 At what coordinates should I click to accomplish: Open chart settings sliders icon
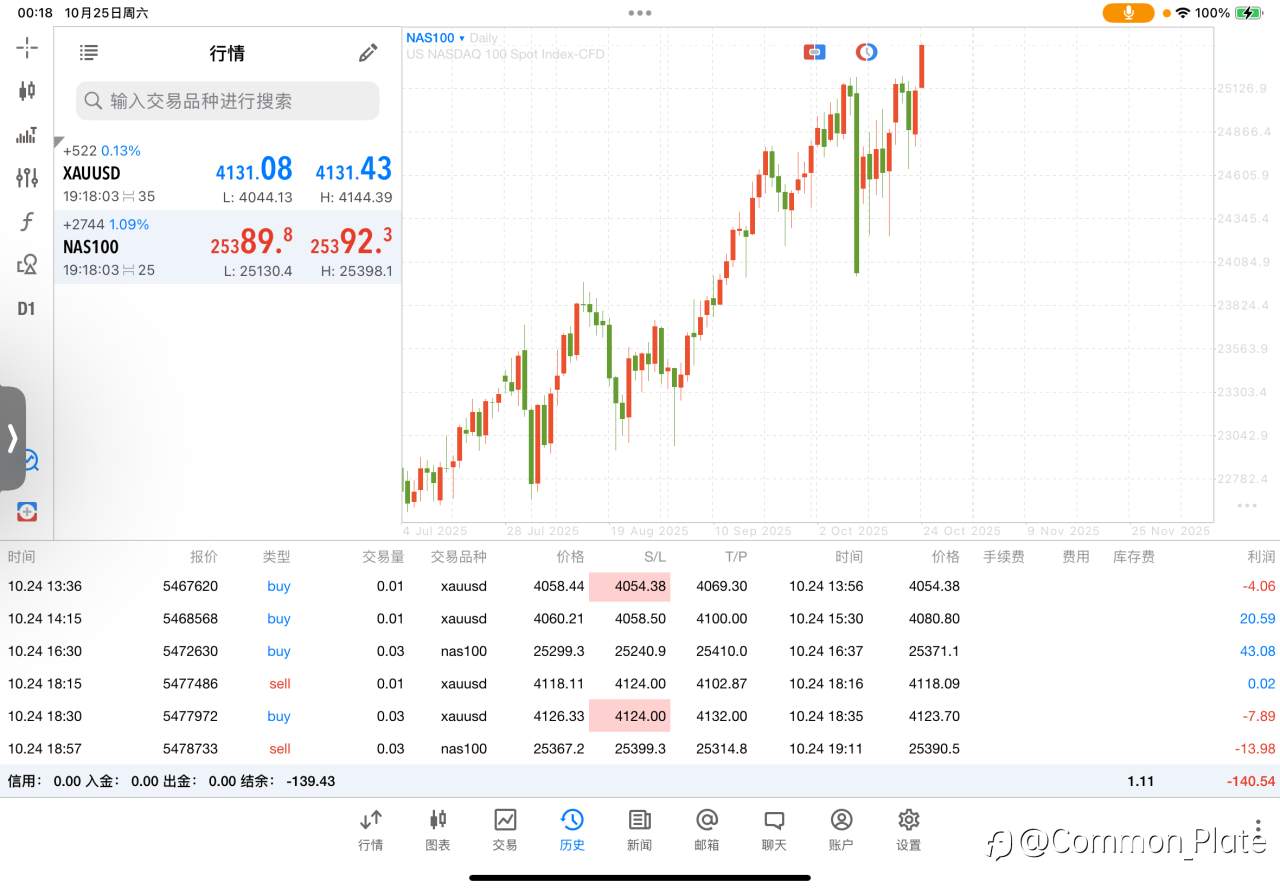tap(27, 178)
